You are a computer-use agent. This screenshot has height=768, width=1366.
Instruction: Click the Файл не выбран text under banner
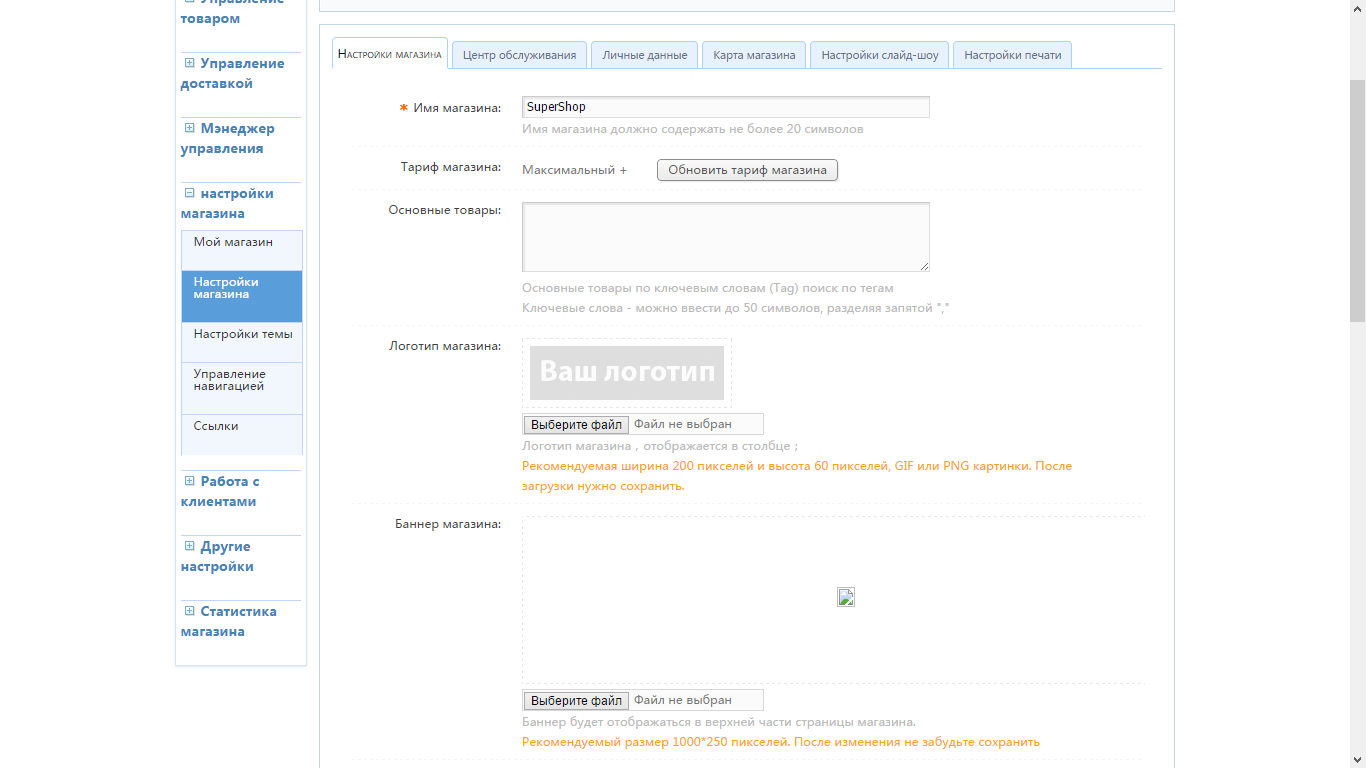point(683,700)
